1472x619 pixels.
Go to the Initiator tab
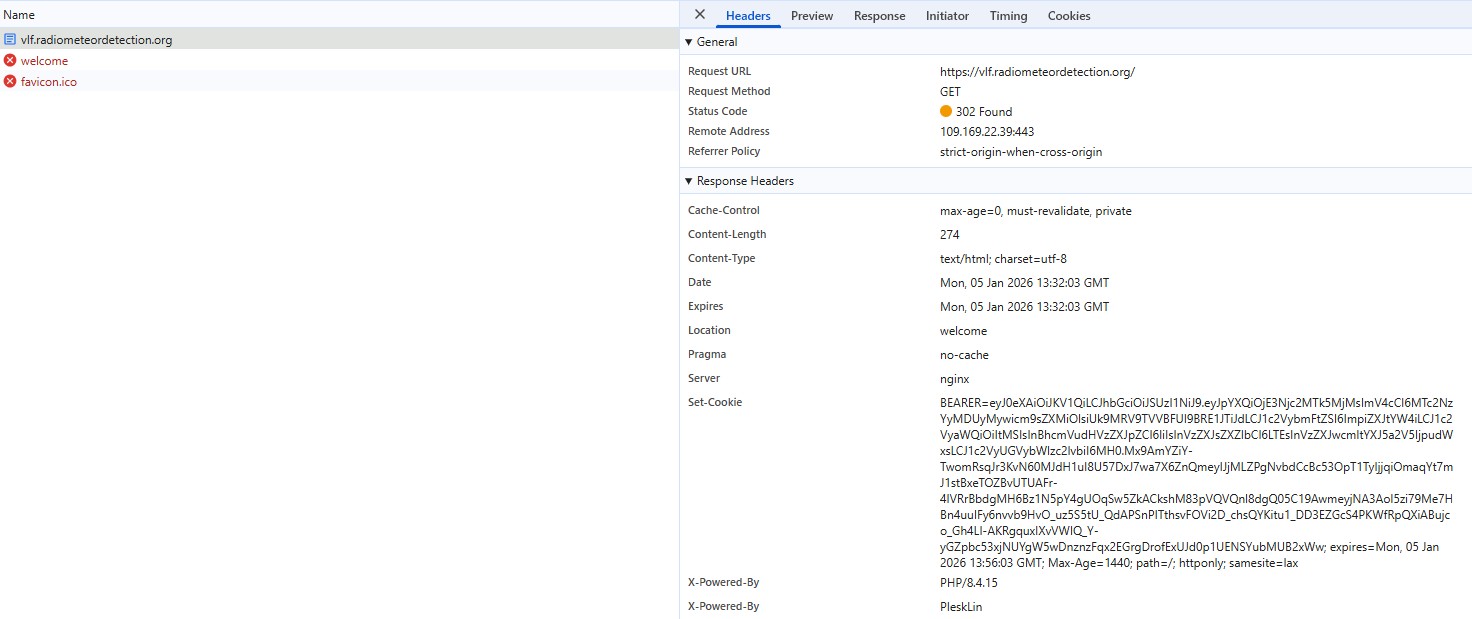point(946,16)
